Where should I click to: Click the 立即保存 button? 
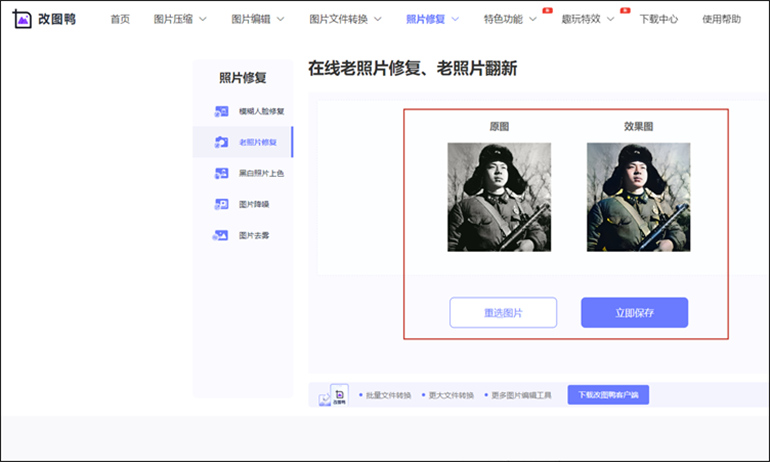pos(634,312)
